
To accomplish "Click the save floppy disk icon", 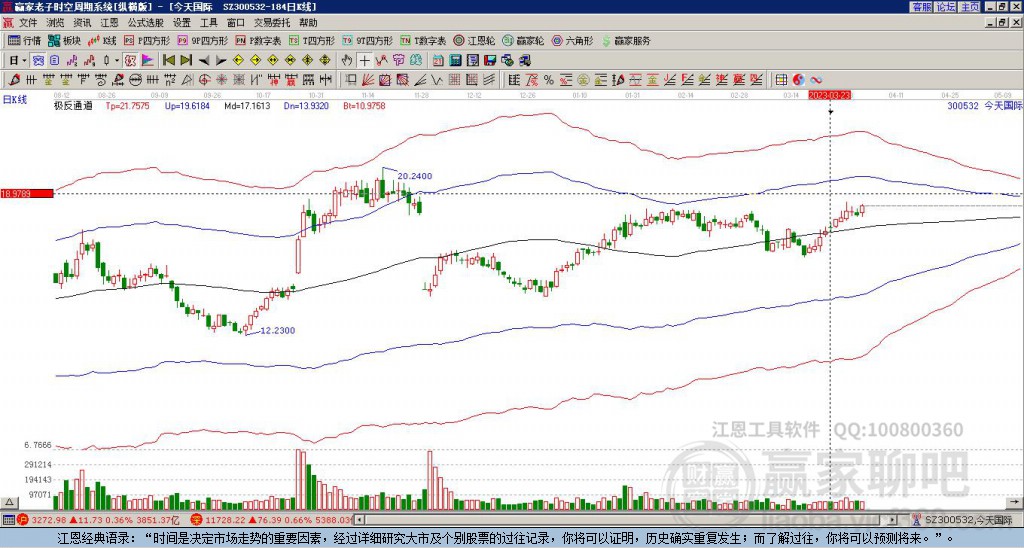I will click(490, 61).
